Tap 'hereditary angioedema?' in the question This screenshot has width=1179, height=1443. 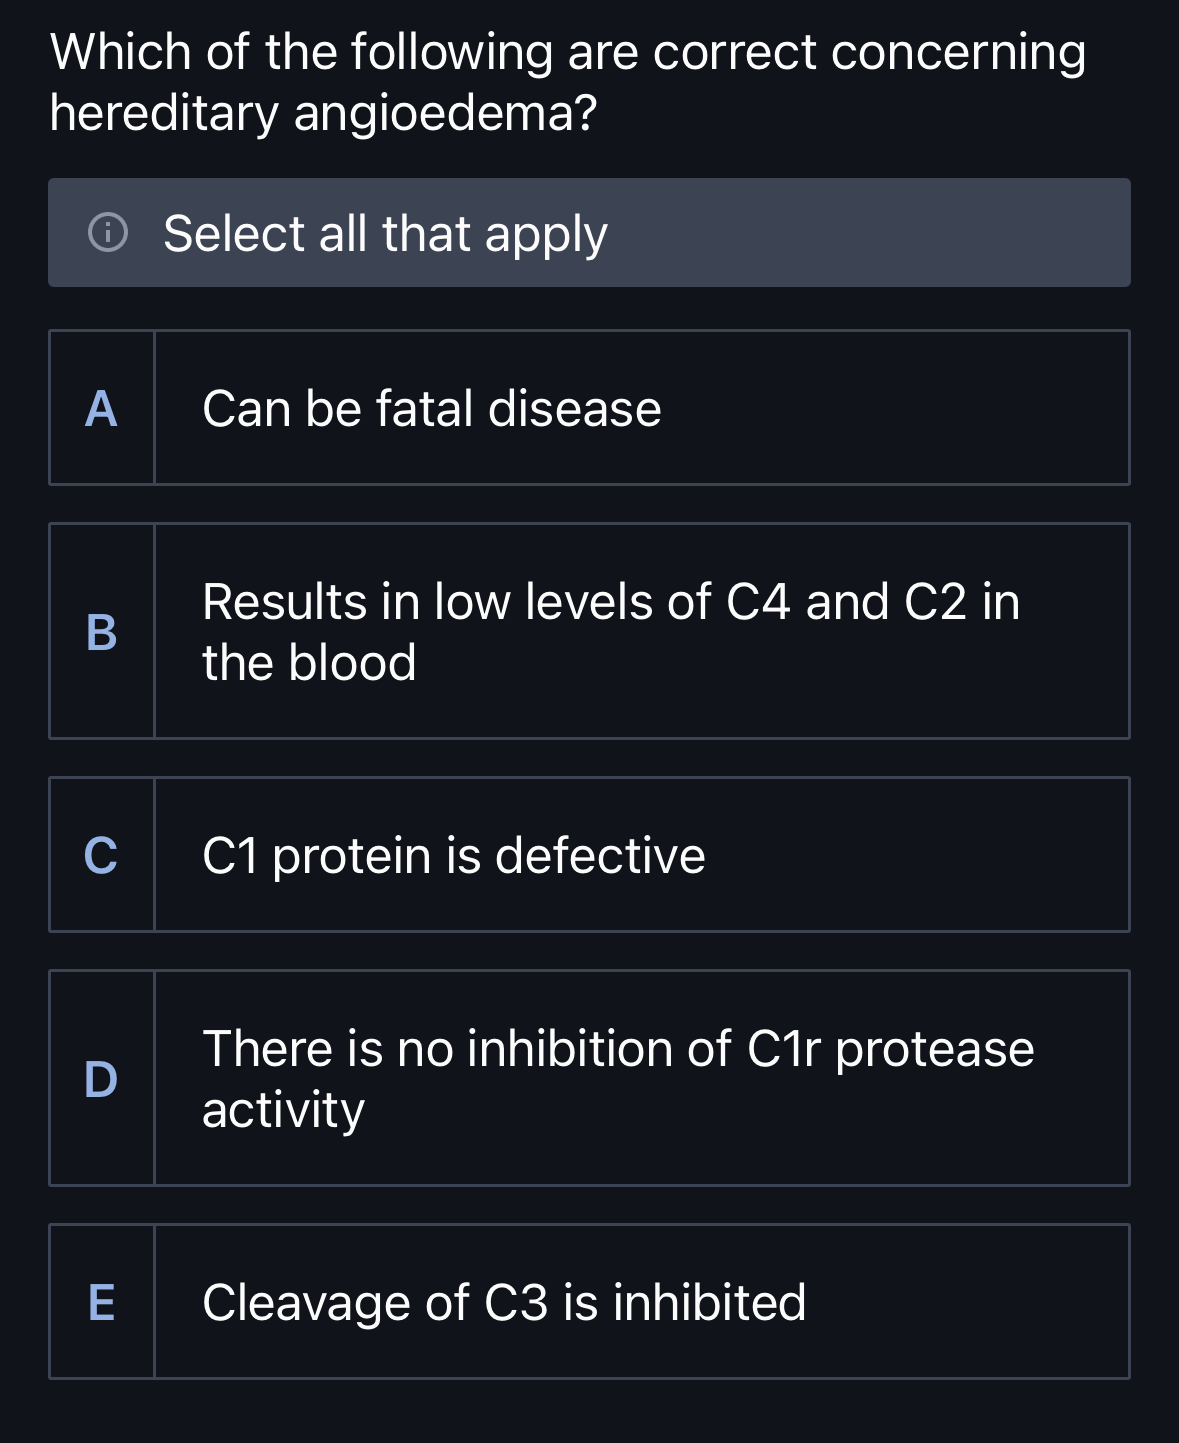point(323,113)
